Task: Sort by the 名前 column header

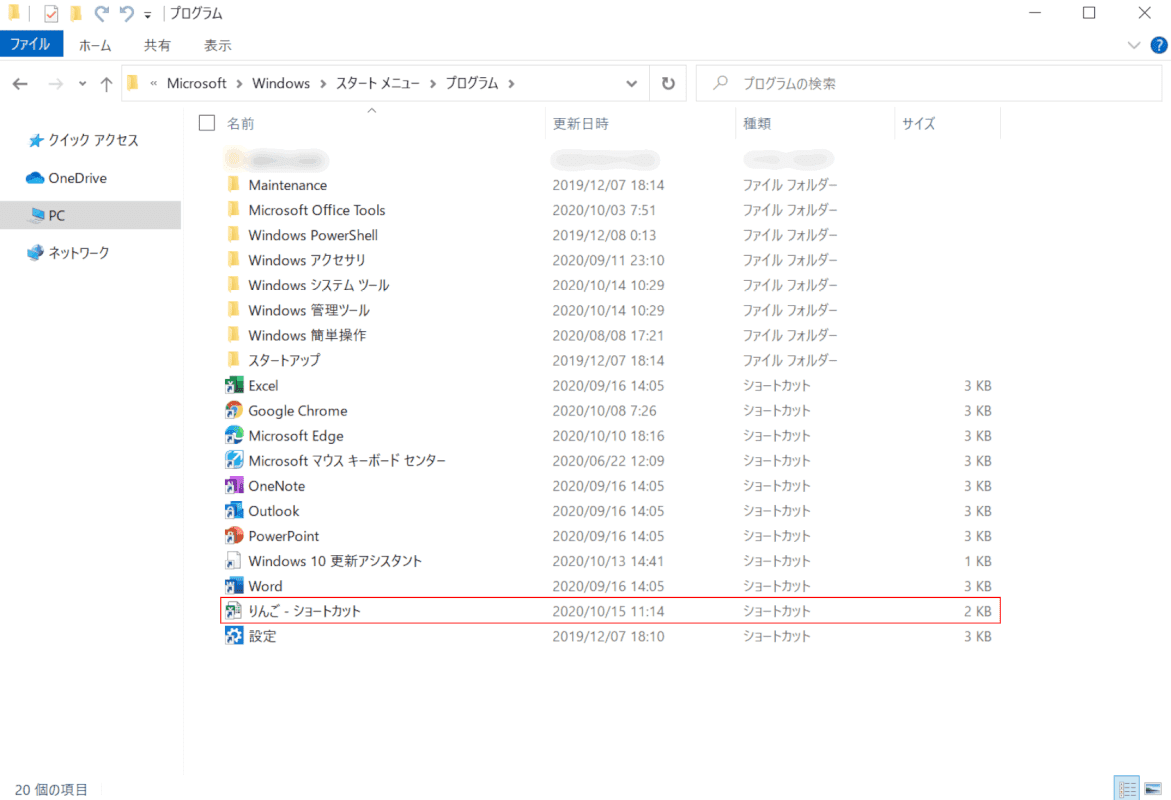Action: click(240, 124)
